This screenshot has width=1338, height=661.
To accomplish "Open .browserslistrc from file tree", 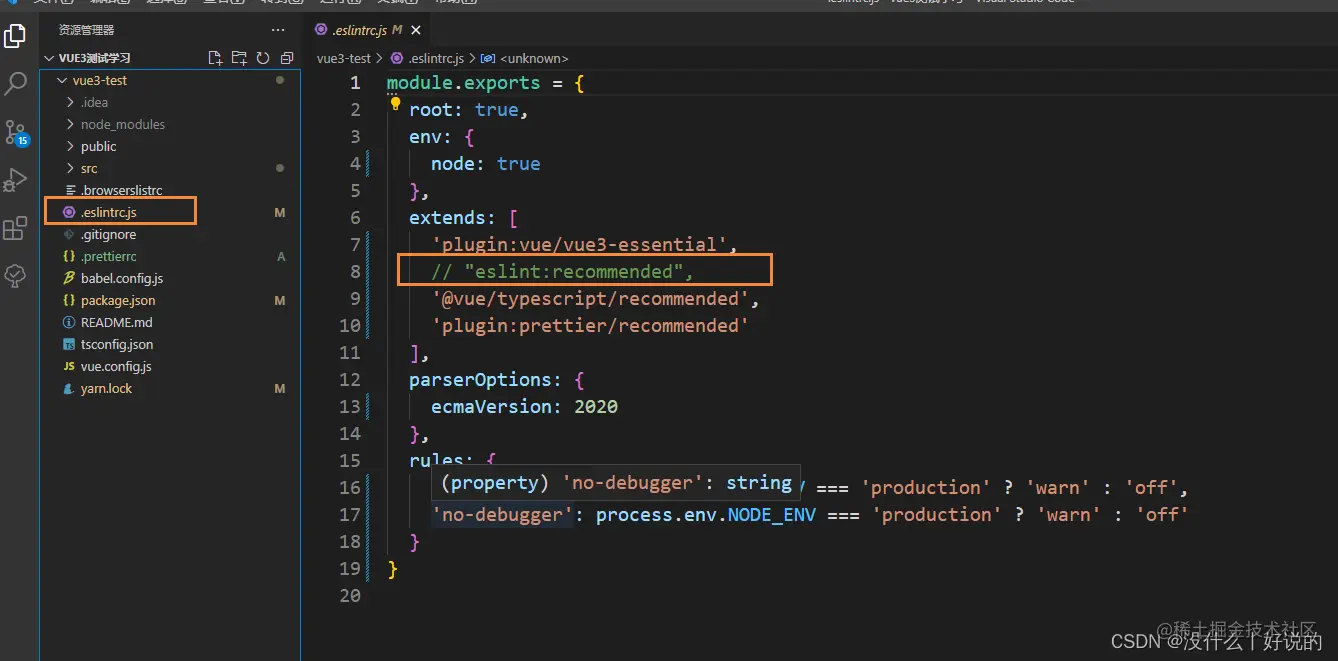I will click(121, 190).
